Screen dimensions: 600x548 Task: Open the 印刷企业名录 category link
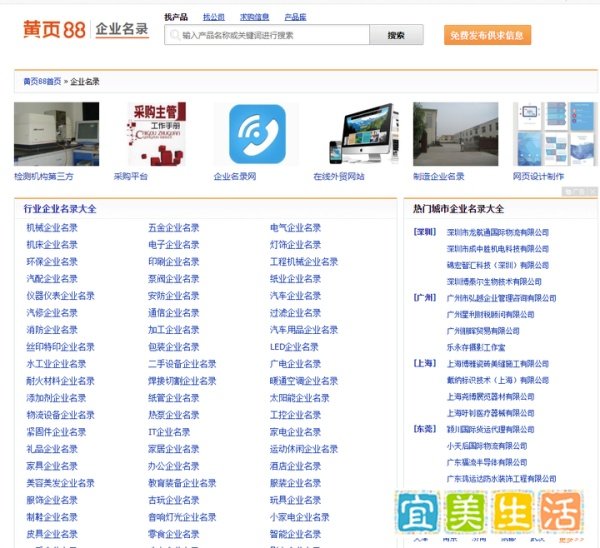coord(174,262)
